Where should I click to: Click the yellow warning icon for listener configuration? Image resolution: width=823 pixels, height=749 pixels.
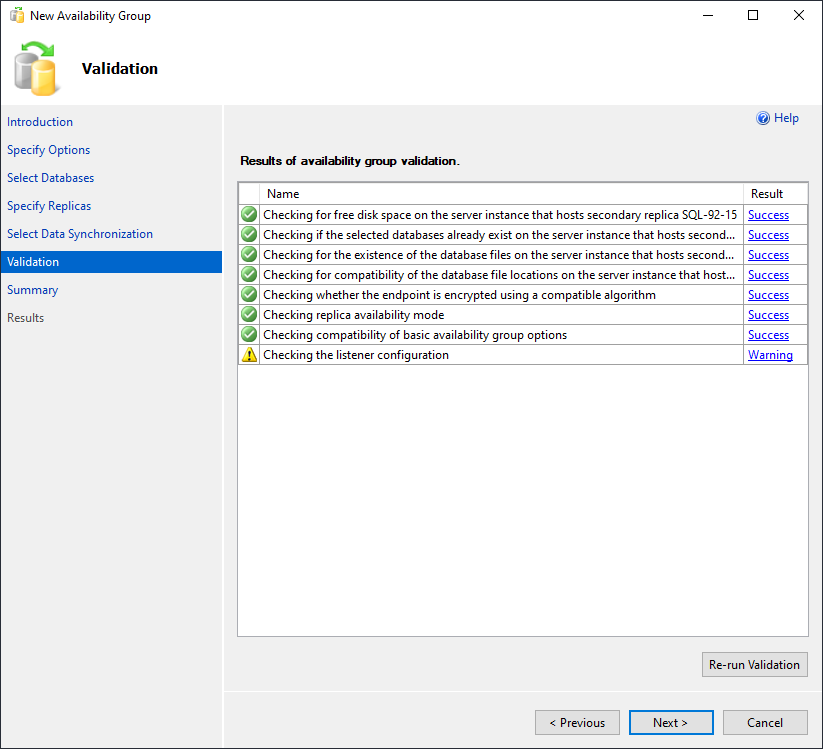(x=249, y=355)
